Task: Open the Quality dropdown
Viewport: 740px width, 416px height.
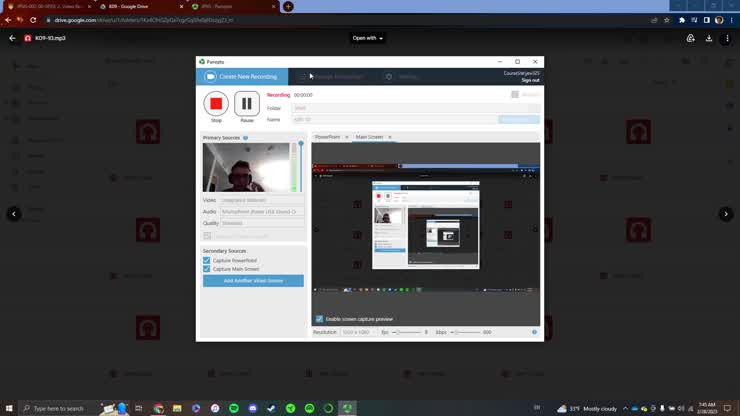Action: coord(262,223)
